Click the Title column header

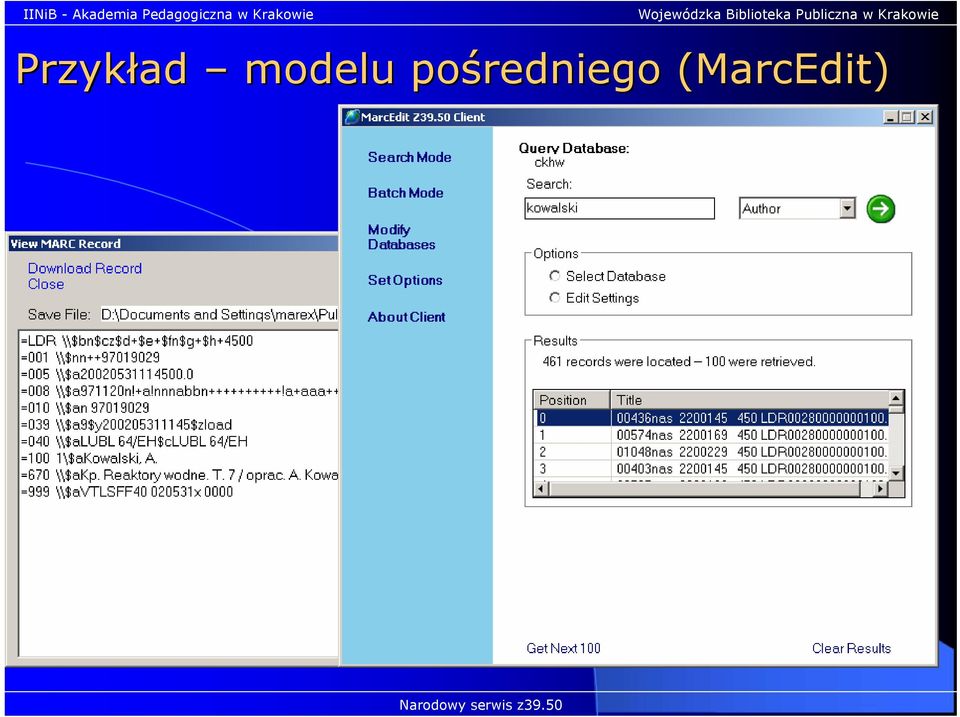click(x=748, y=400)
